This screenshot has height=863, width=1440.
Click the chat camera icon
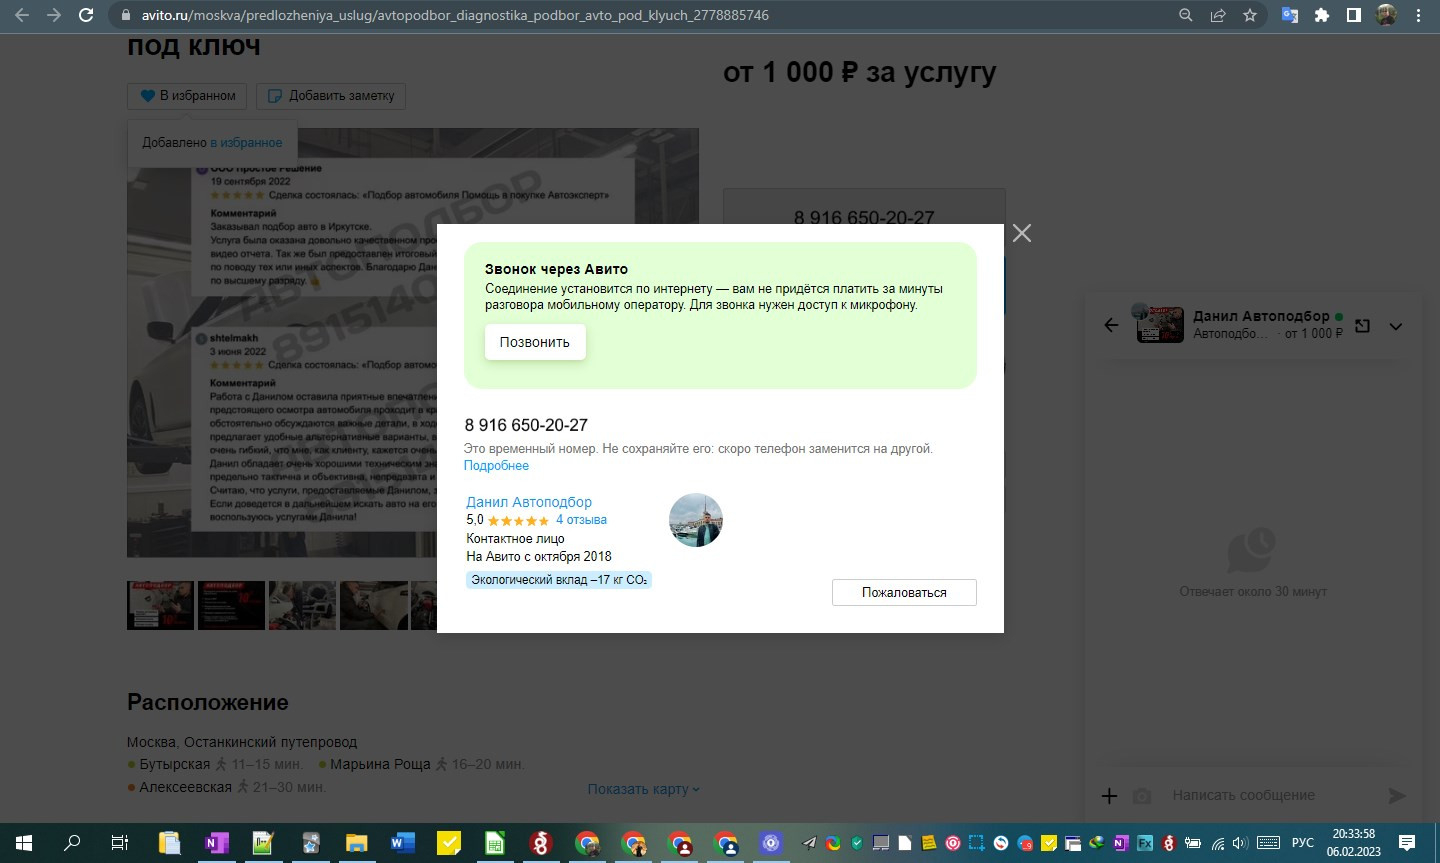[x=1142, y=796]
